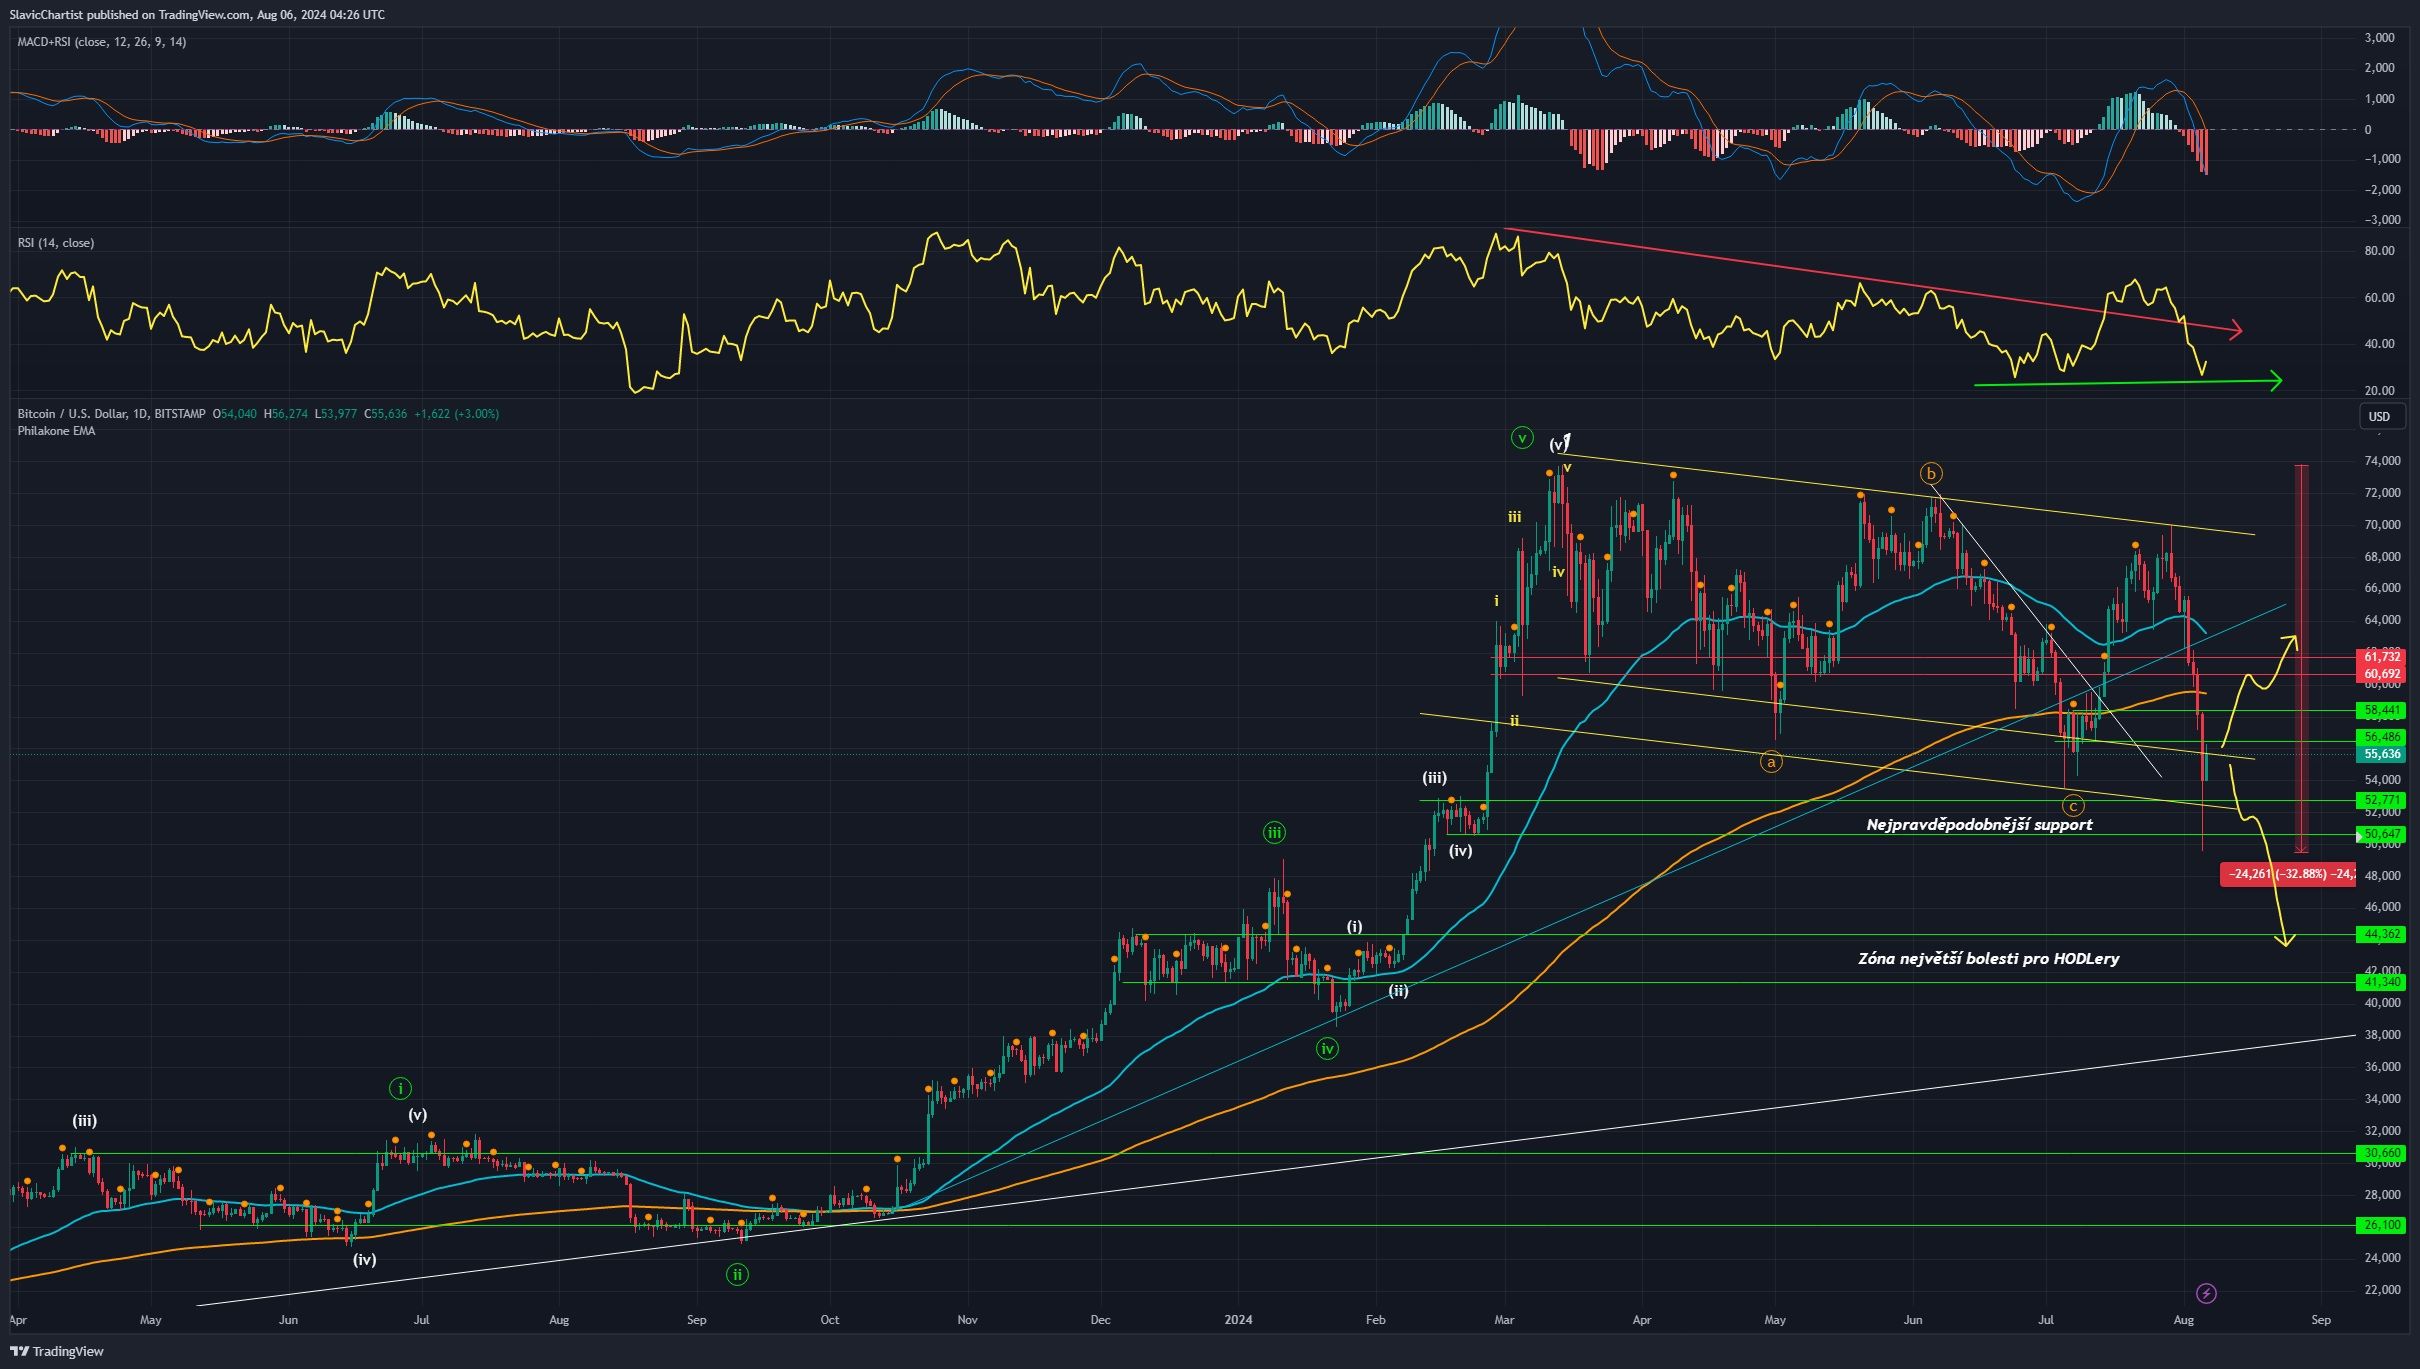Click the green circled wave v marker

click(x=1521, y=438)
